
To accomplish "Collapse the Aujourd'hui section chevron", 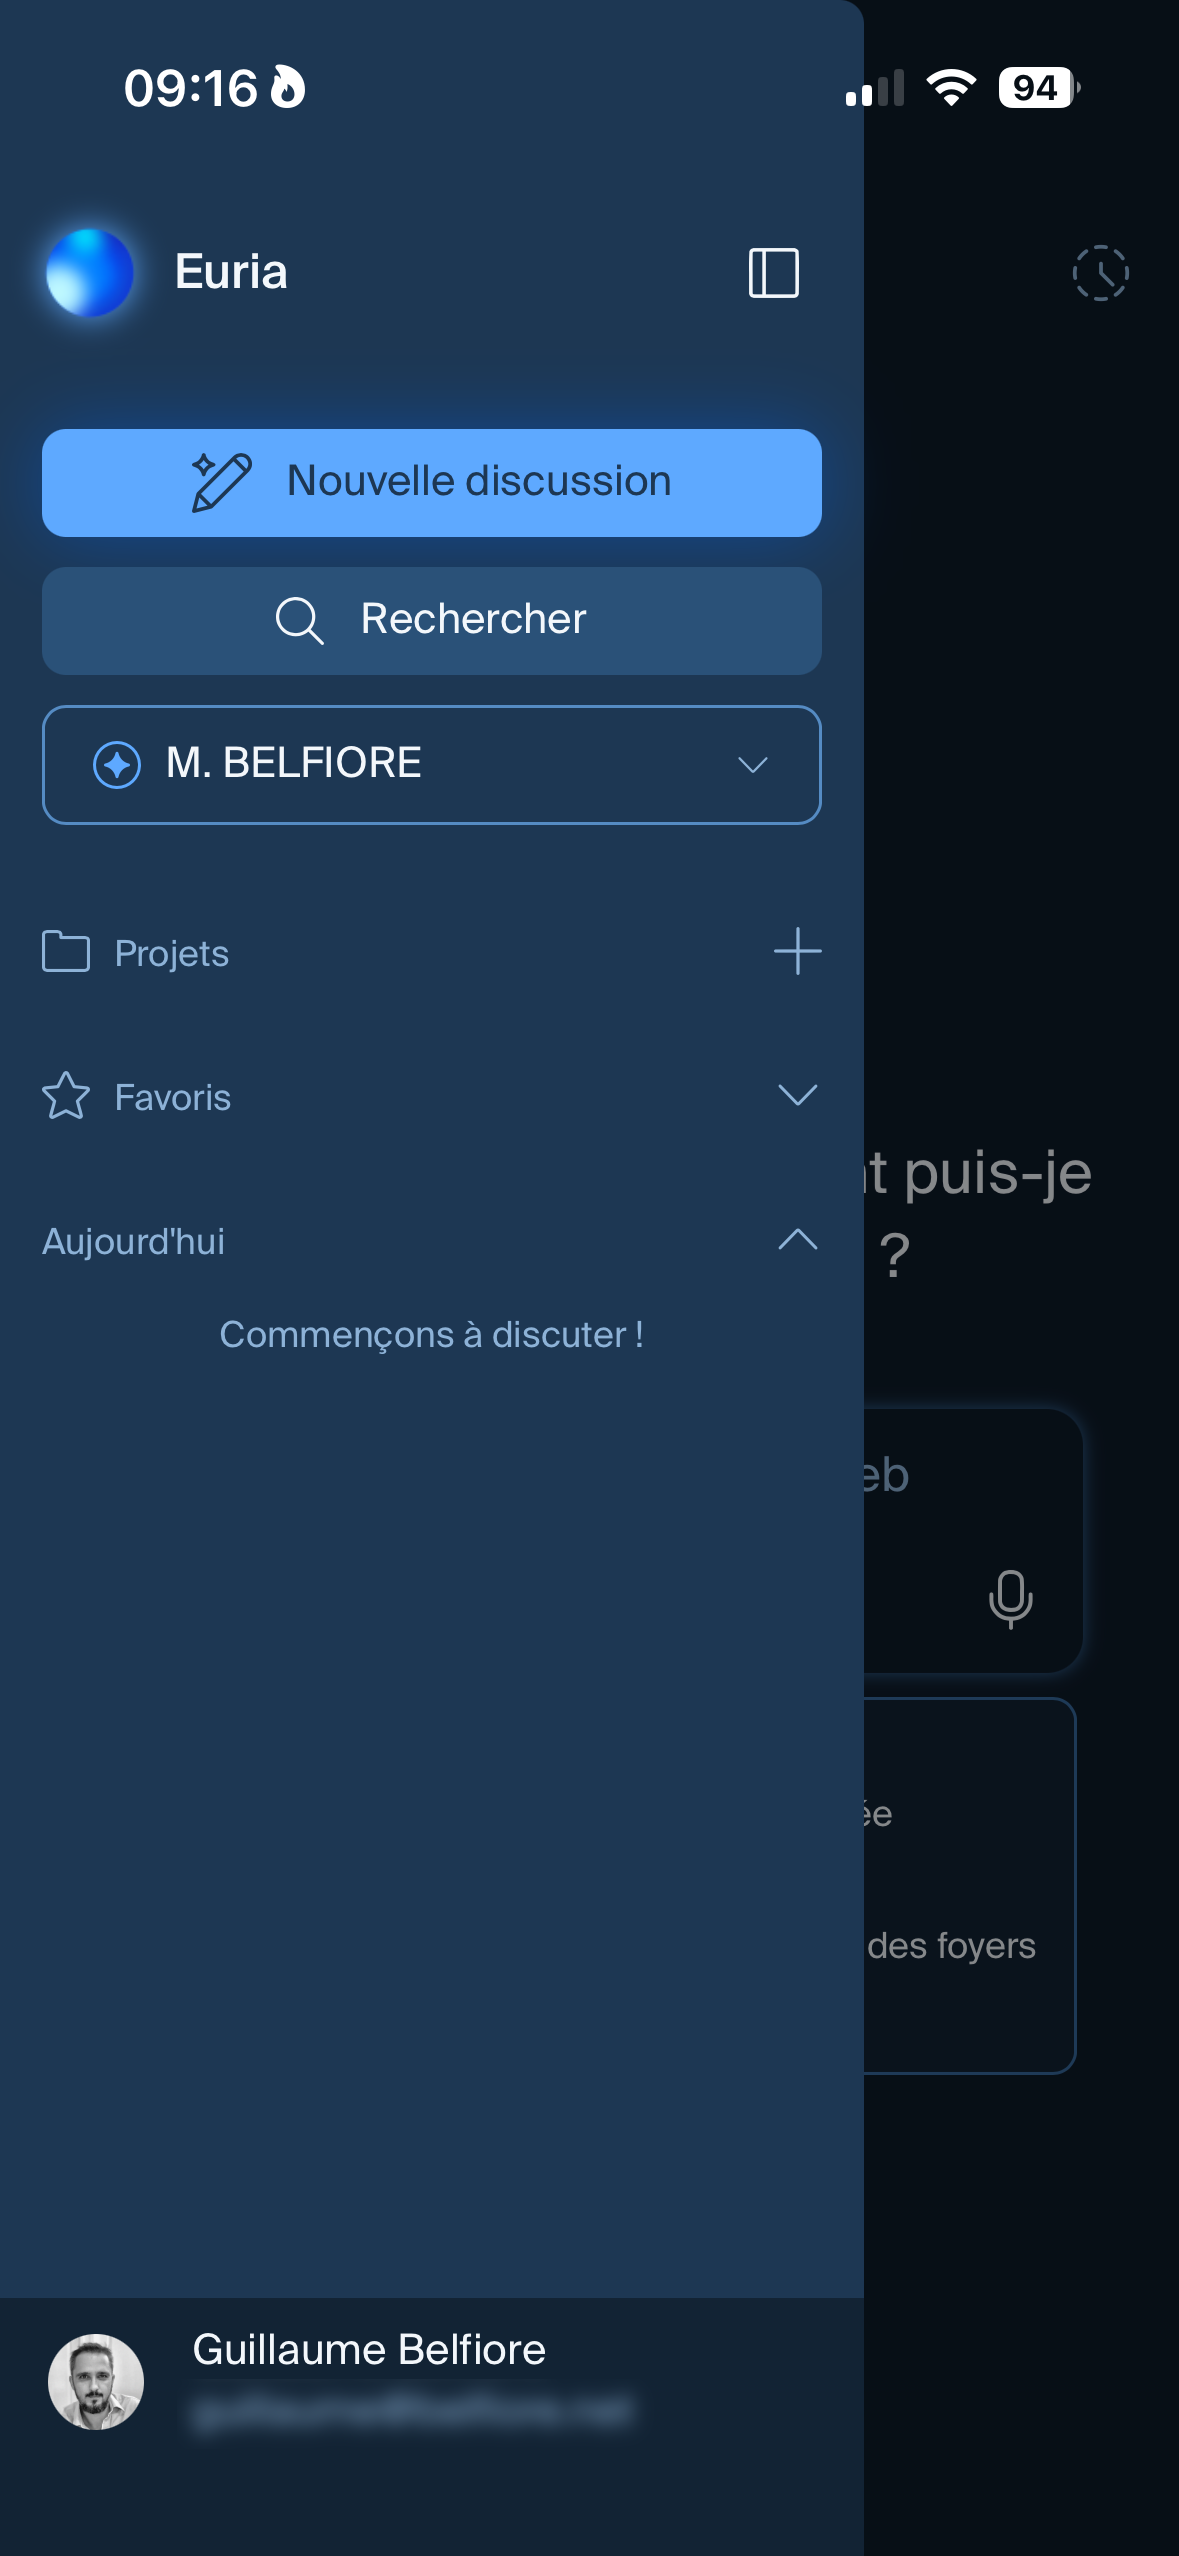I will 797,1240.
